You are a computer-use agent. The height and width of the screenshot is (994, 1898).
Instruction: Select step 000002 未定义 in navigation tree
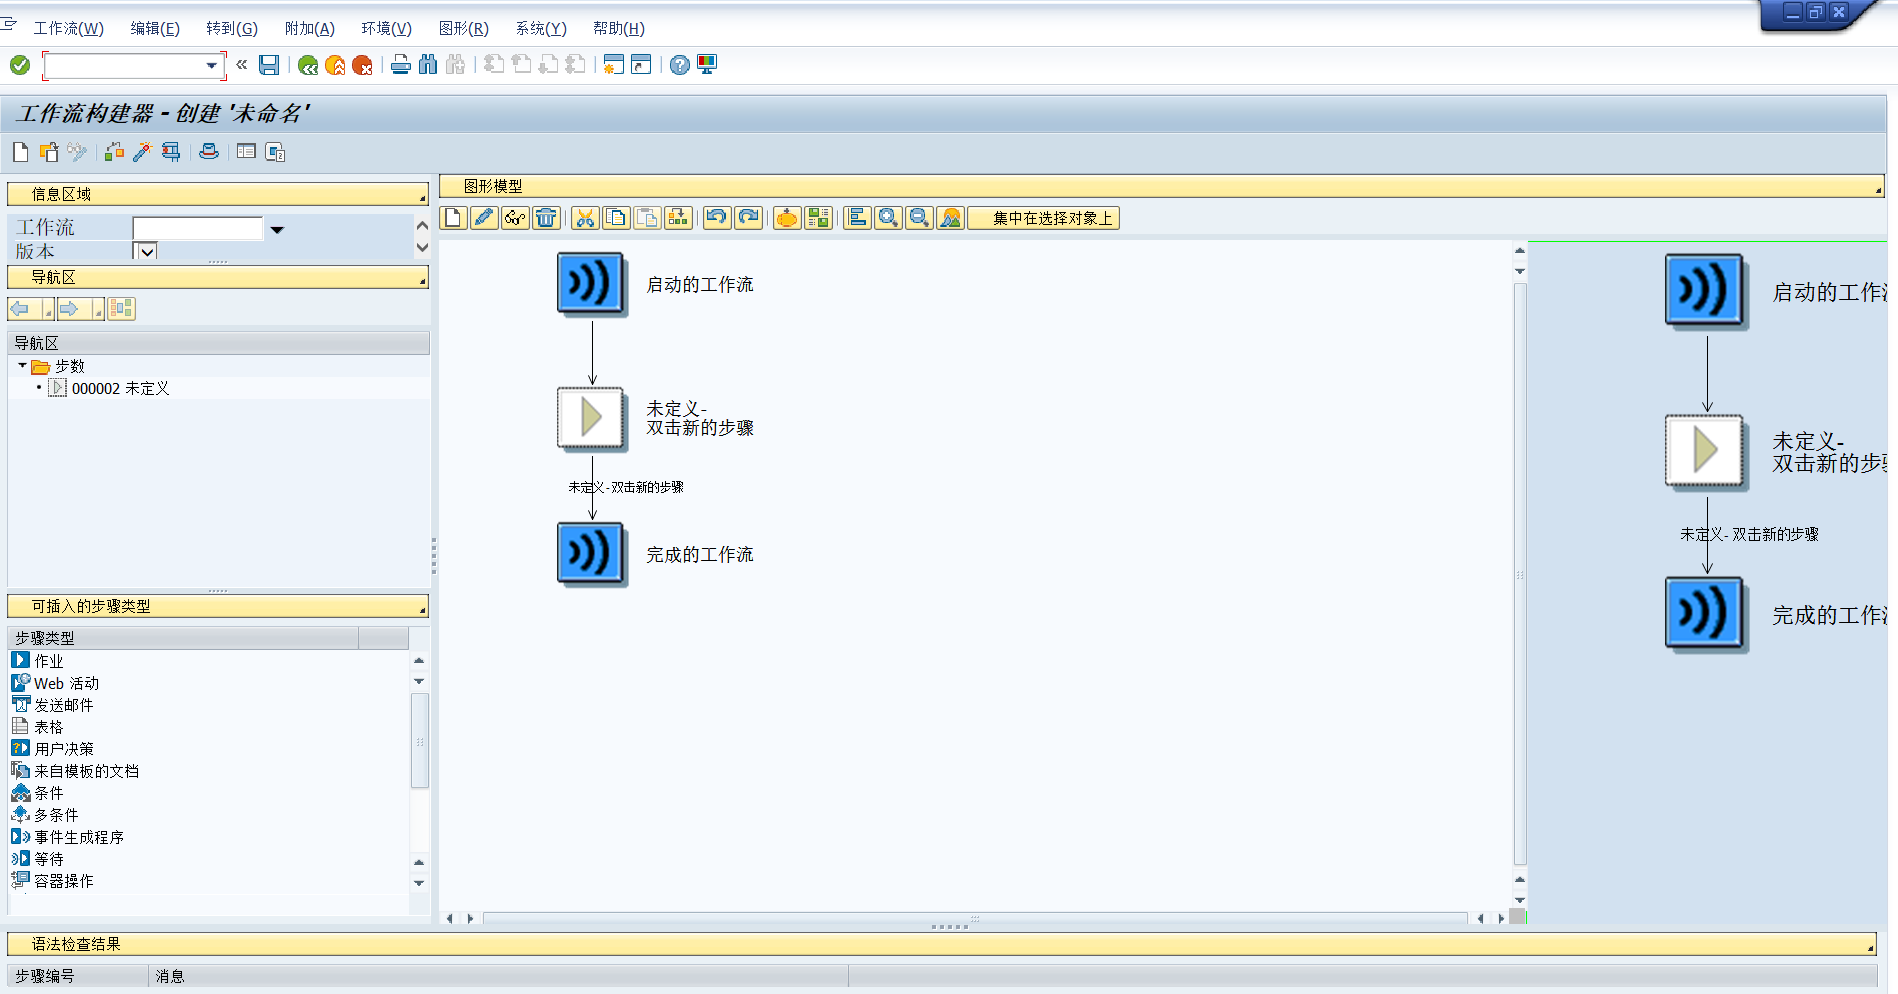point(120,388)
